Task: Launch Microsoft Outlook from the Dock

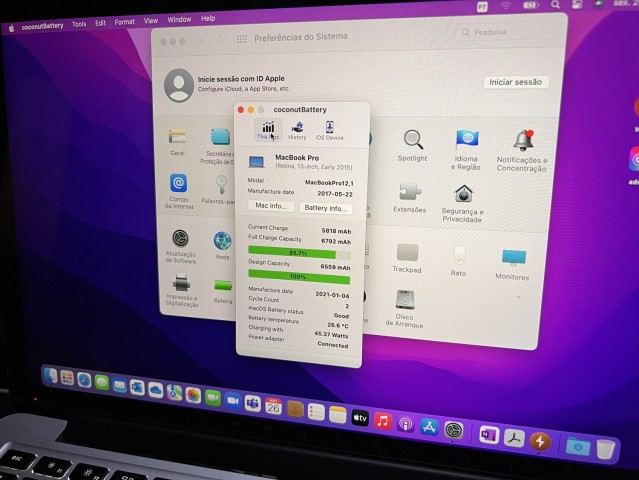Action: [137, 387]
